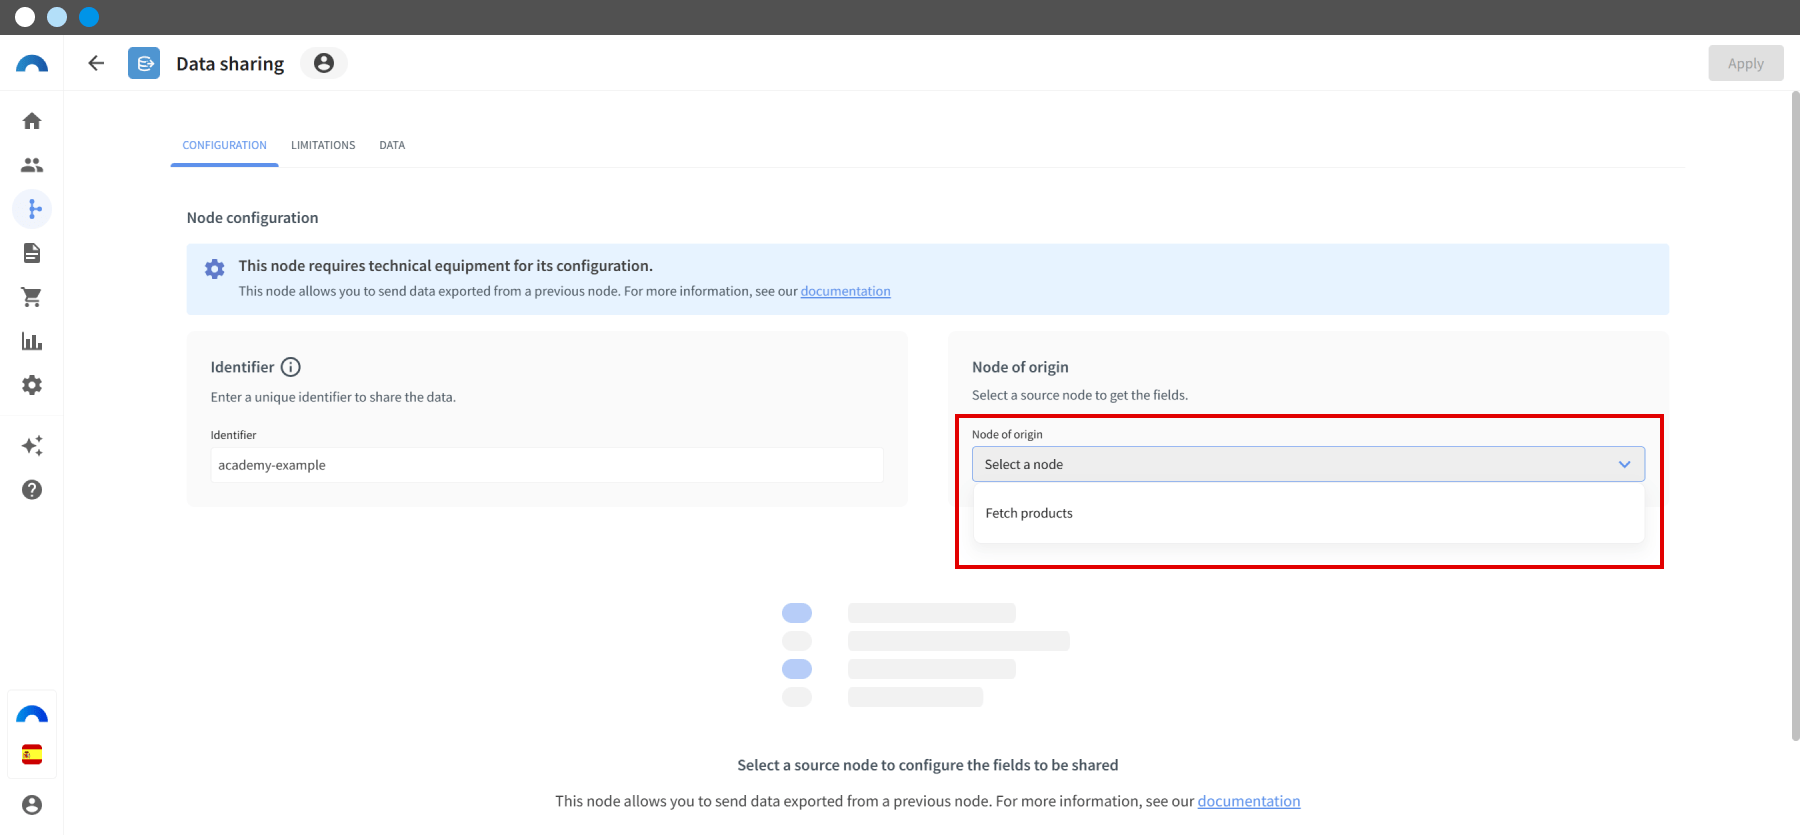1800x835 pixels.
Task: Open the Home icon in sidebar
Action: (x=32, y=121)
